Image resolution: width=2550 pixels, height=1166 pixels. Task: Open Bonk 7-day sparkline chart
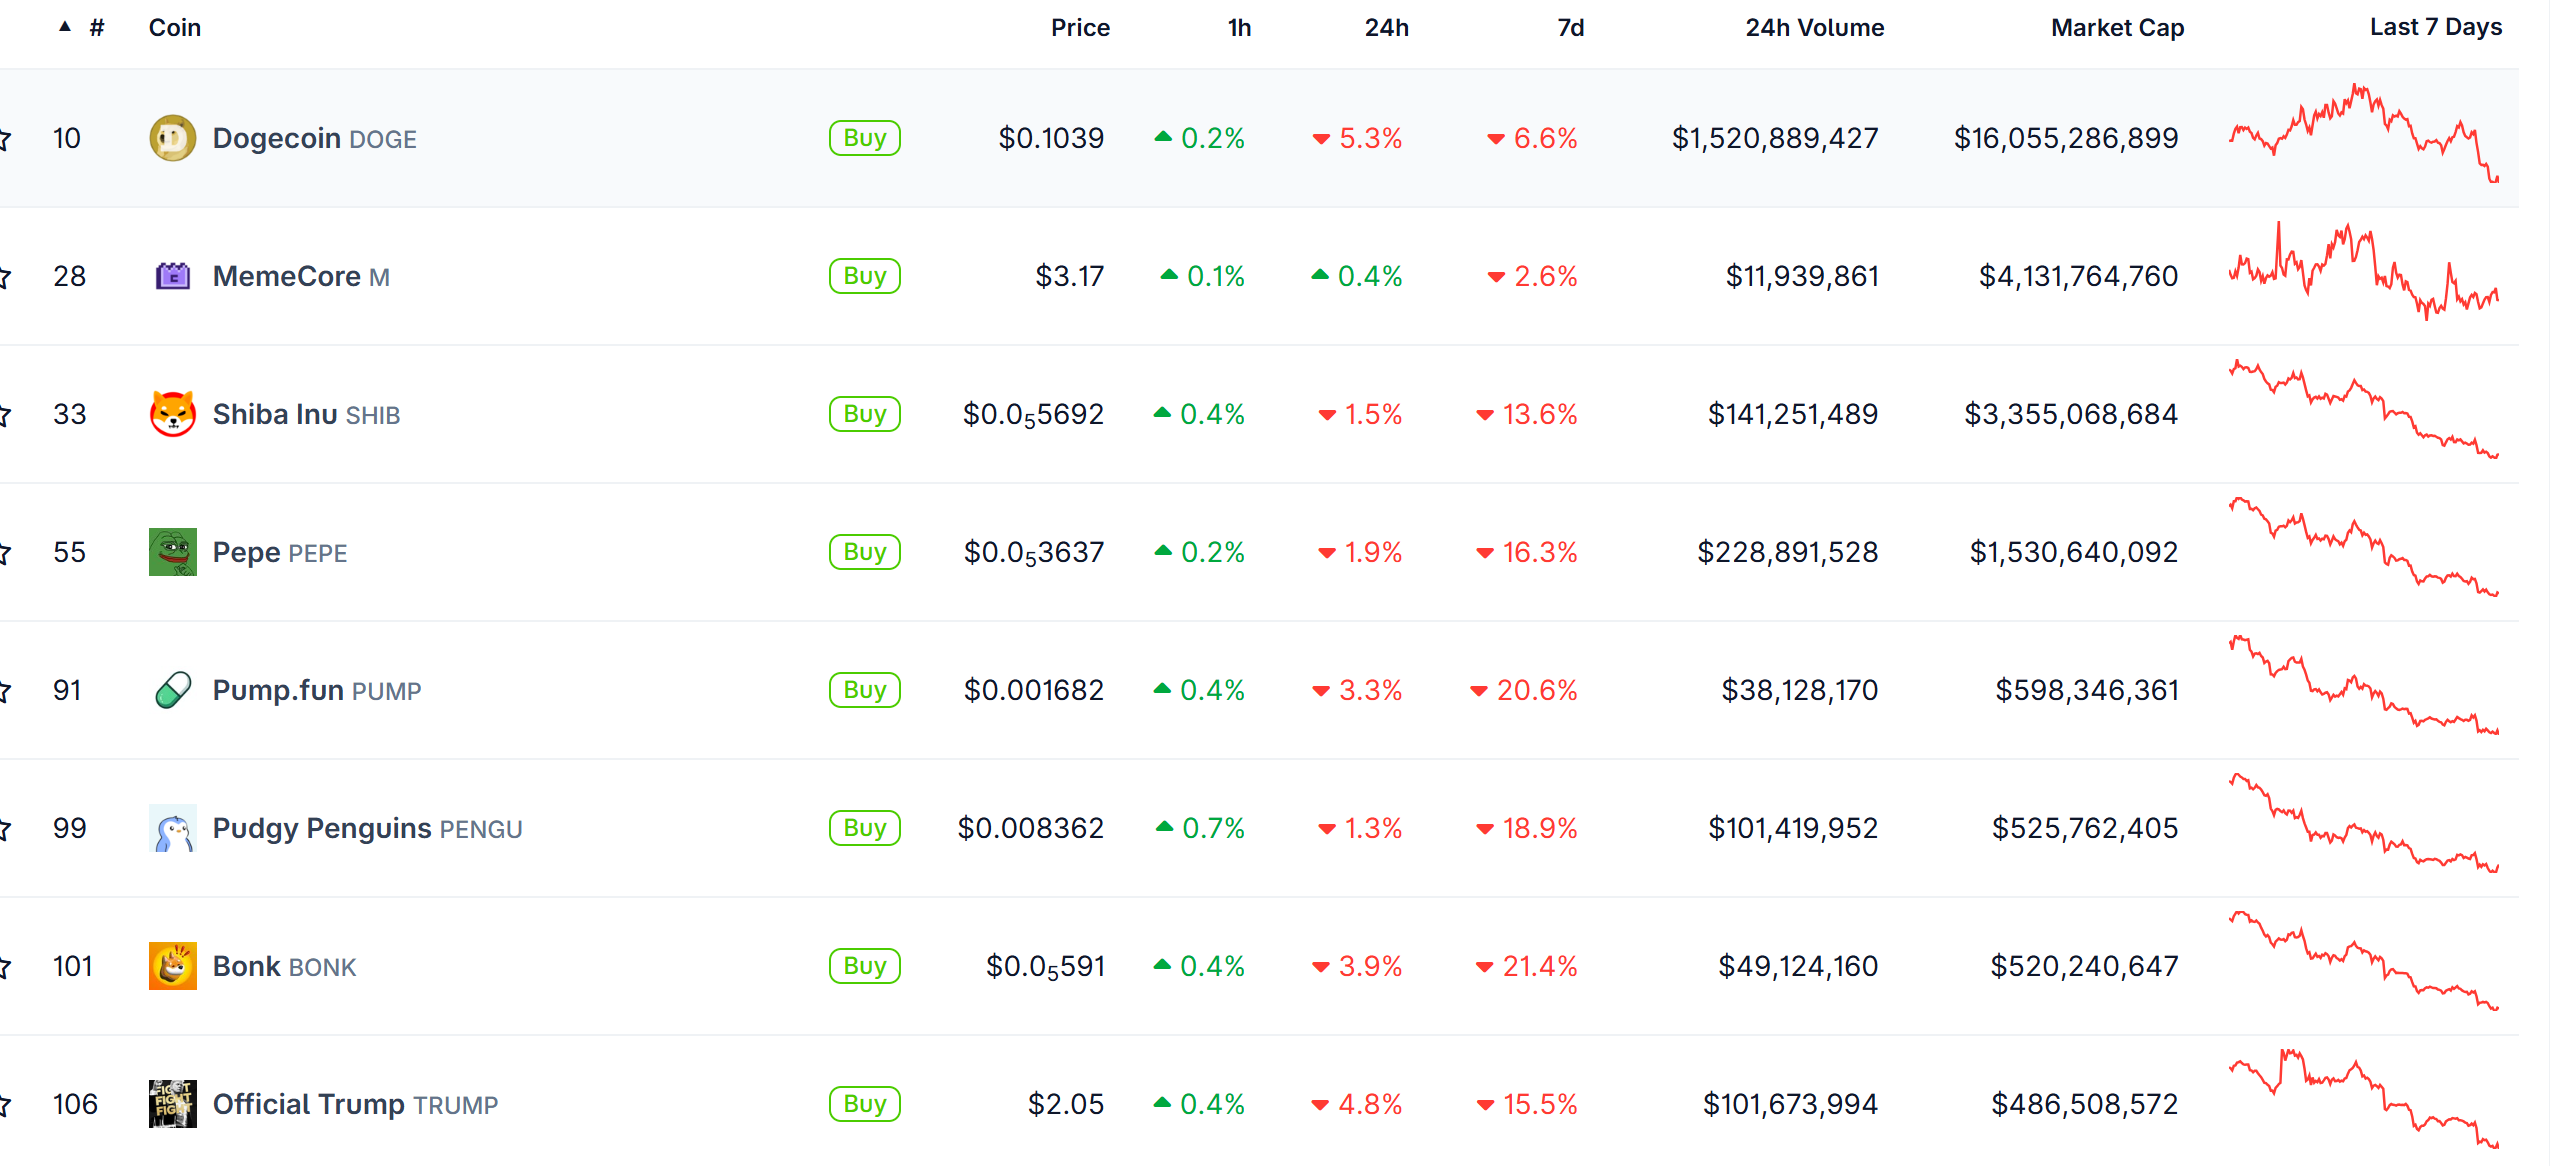coord(2364,961)
